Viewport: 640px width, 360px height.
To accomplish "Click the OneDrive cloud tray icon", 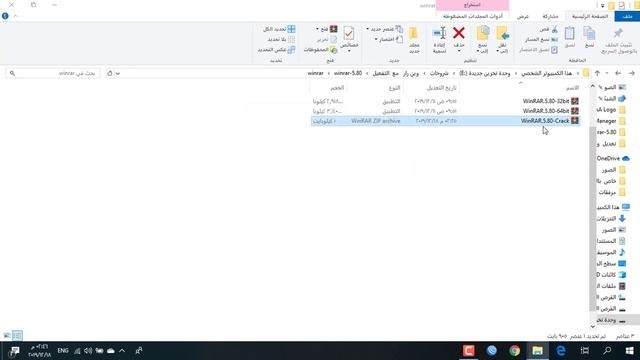I will pos(111,351).
